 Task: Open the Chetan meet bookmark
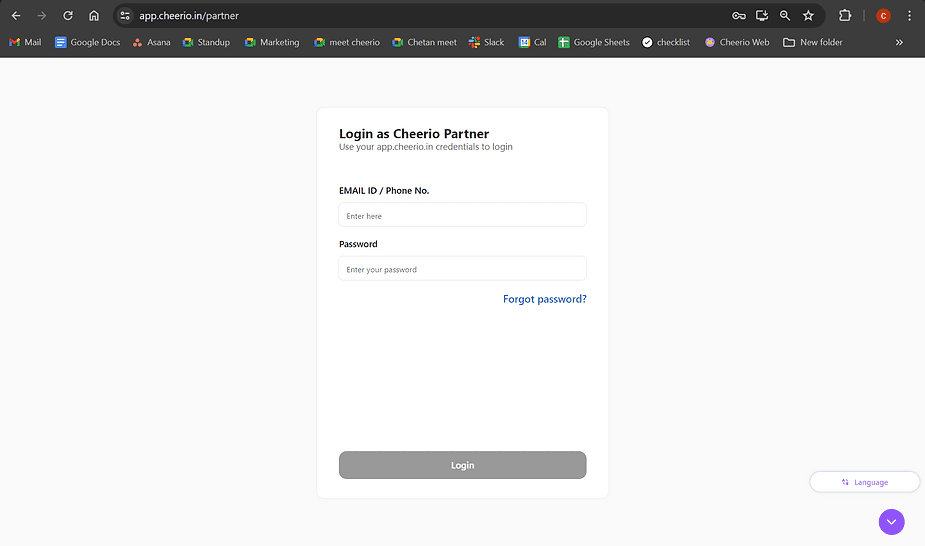424,42
